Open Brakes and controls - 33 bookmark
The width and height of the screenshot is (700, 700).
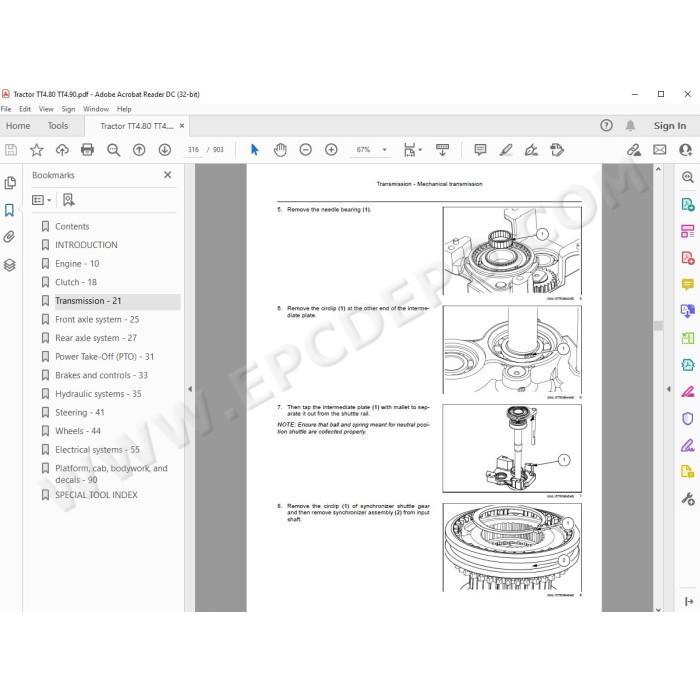pos(101,375)
